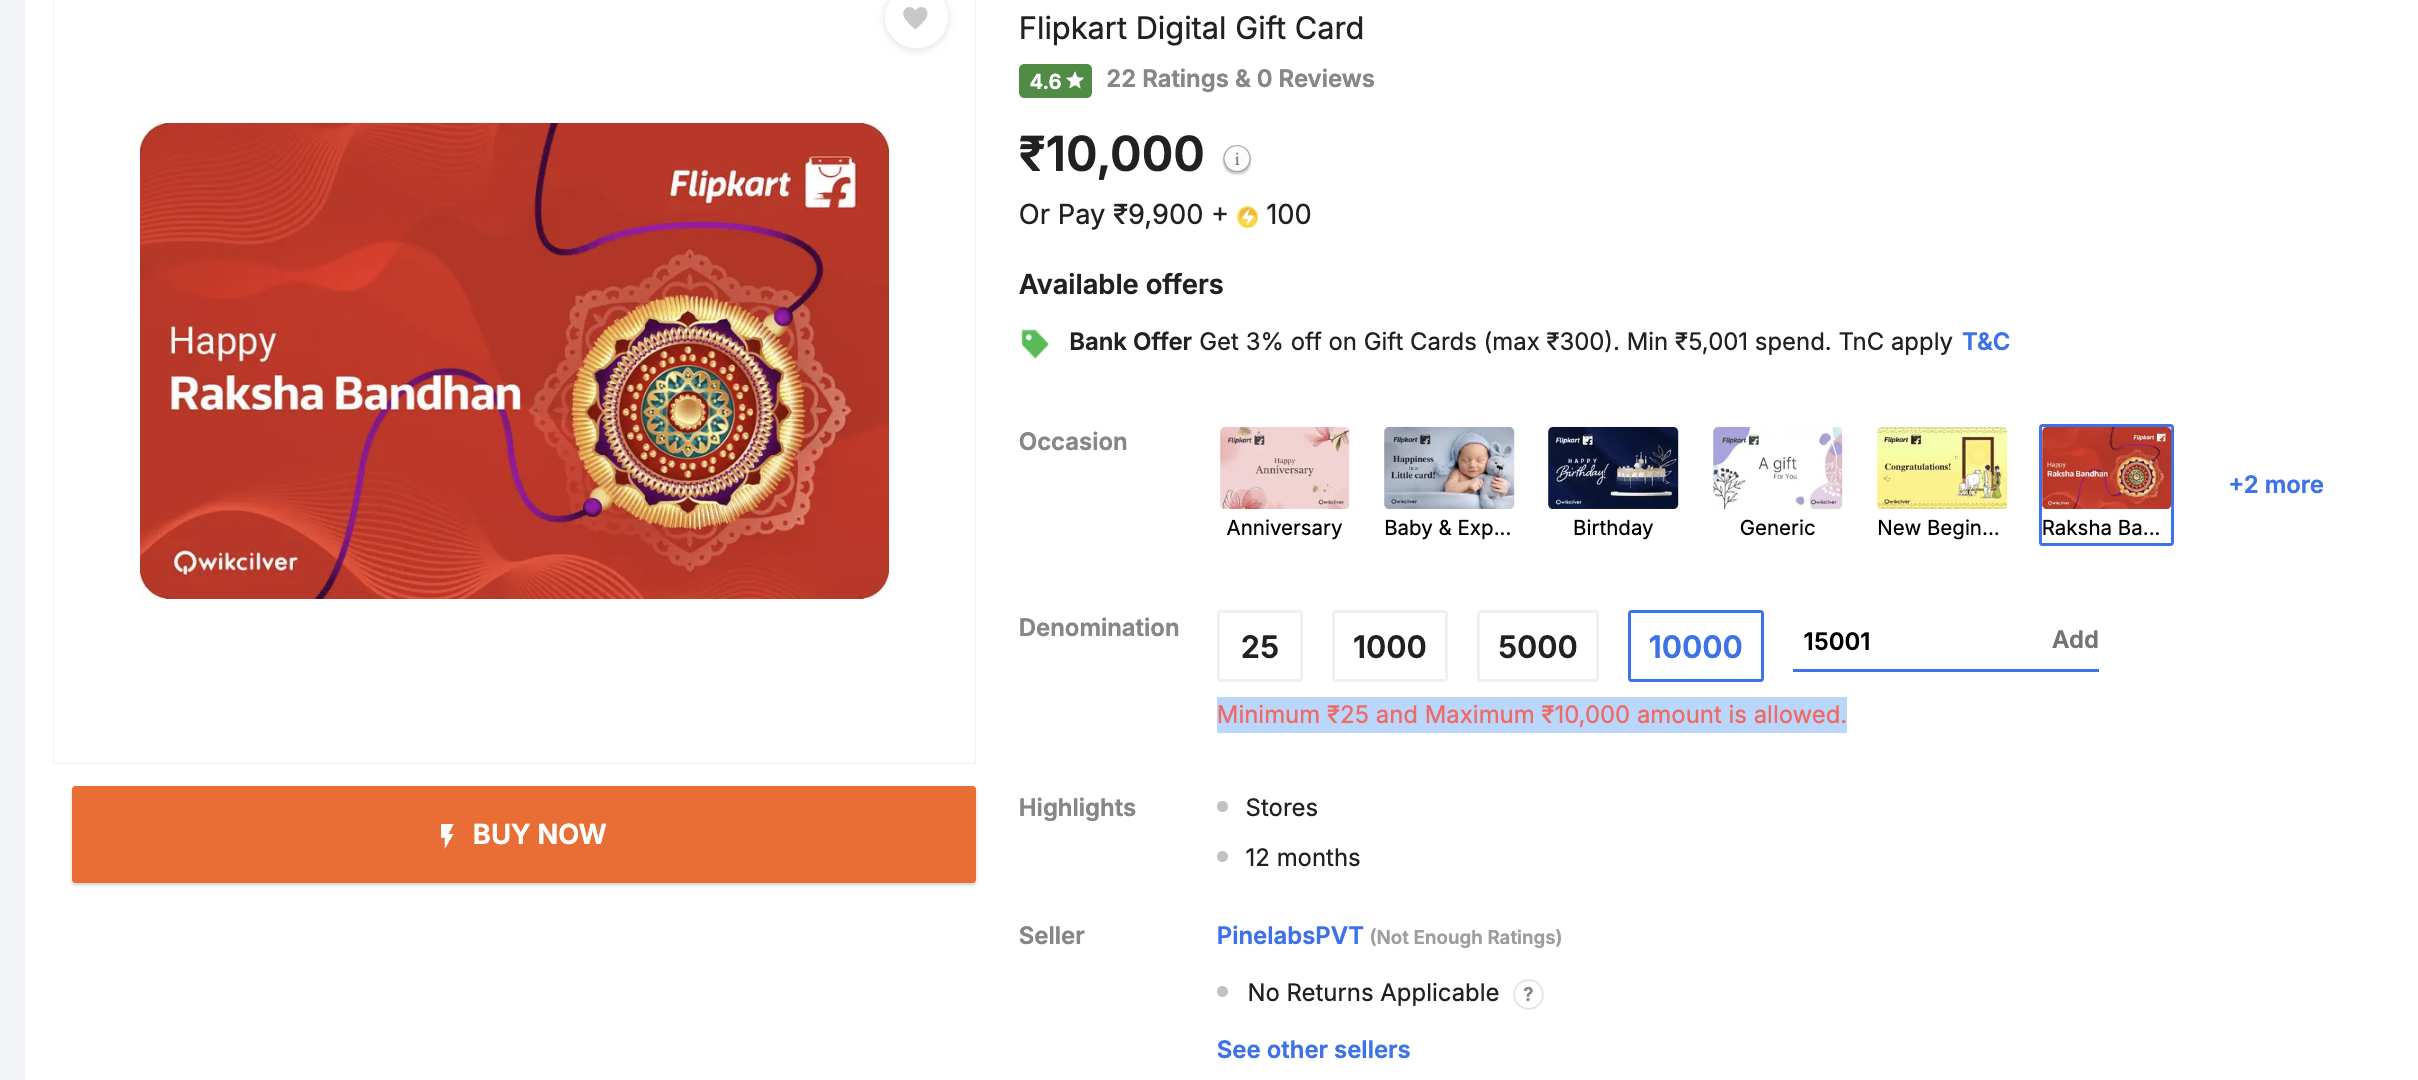
Task: Click the green 4.6 star rating badge
Action: (1055, 81)
